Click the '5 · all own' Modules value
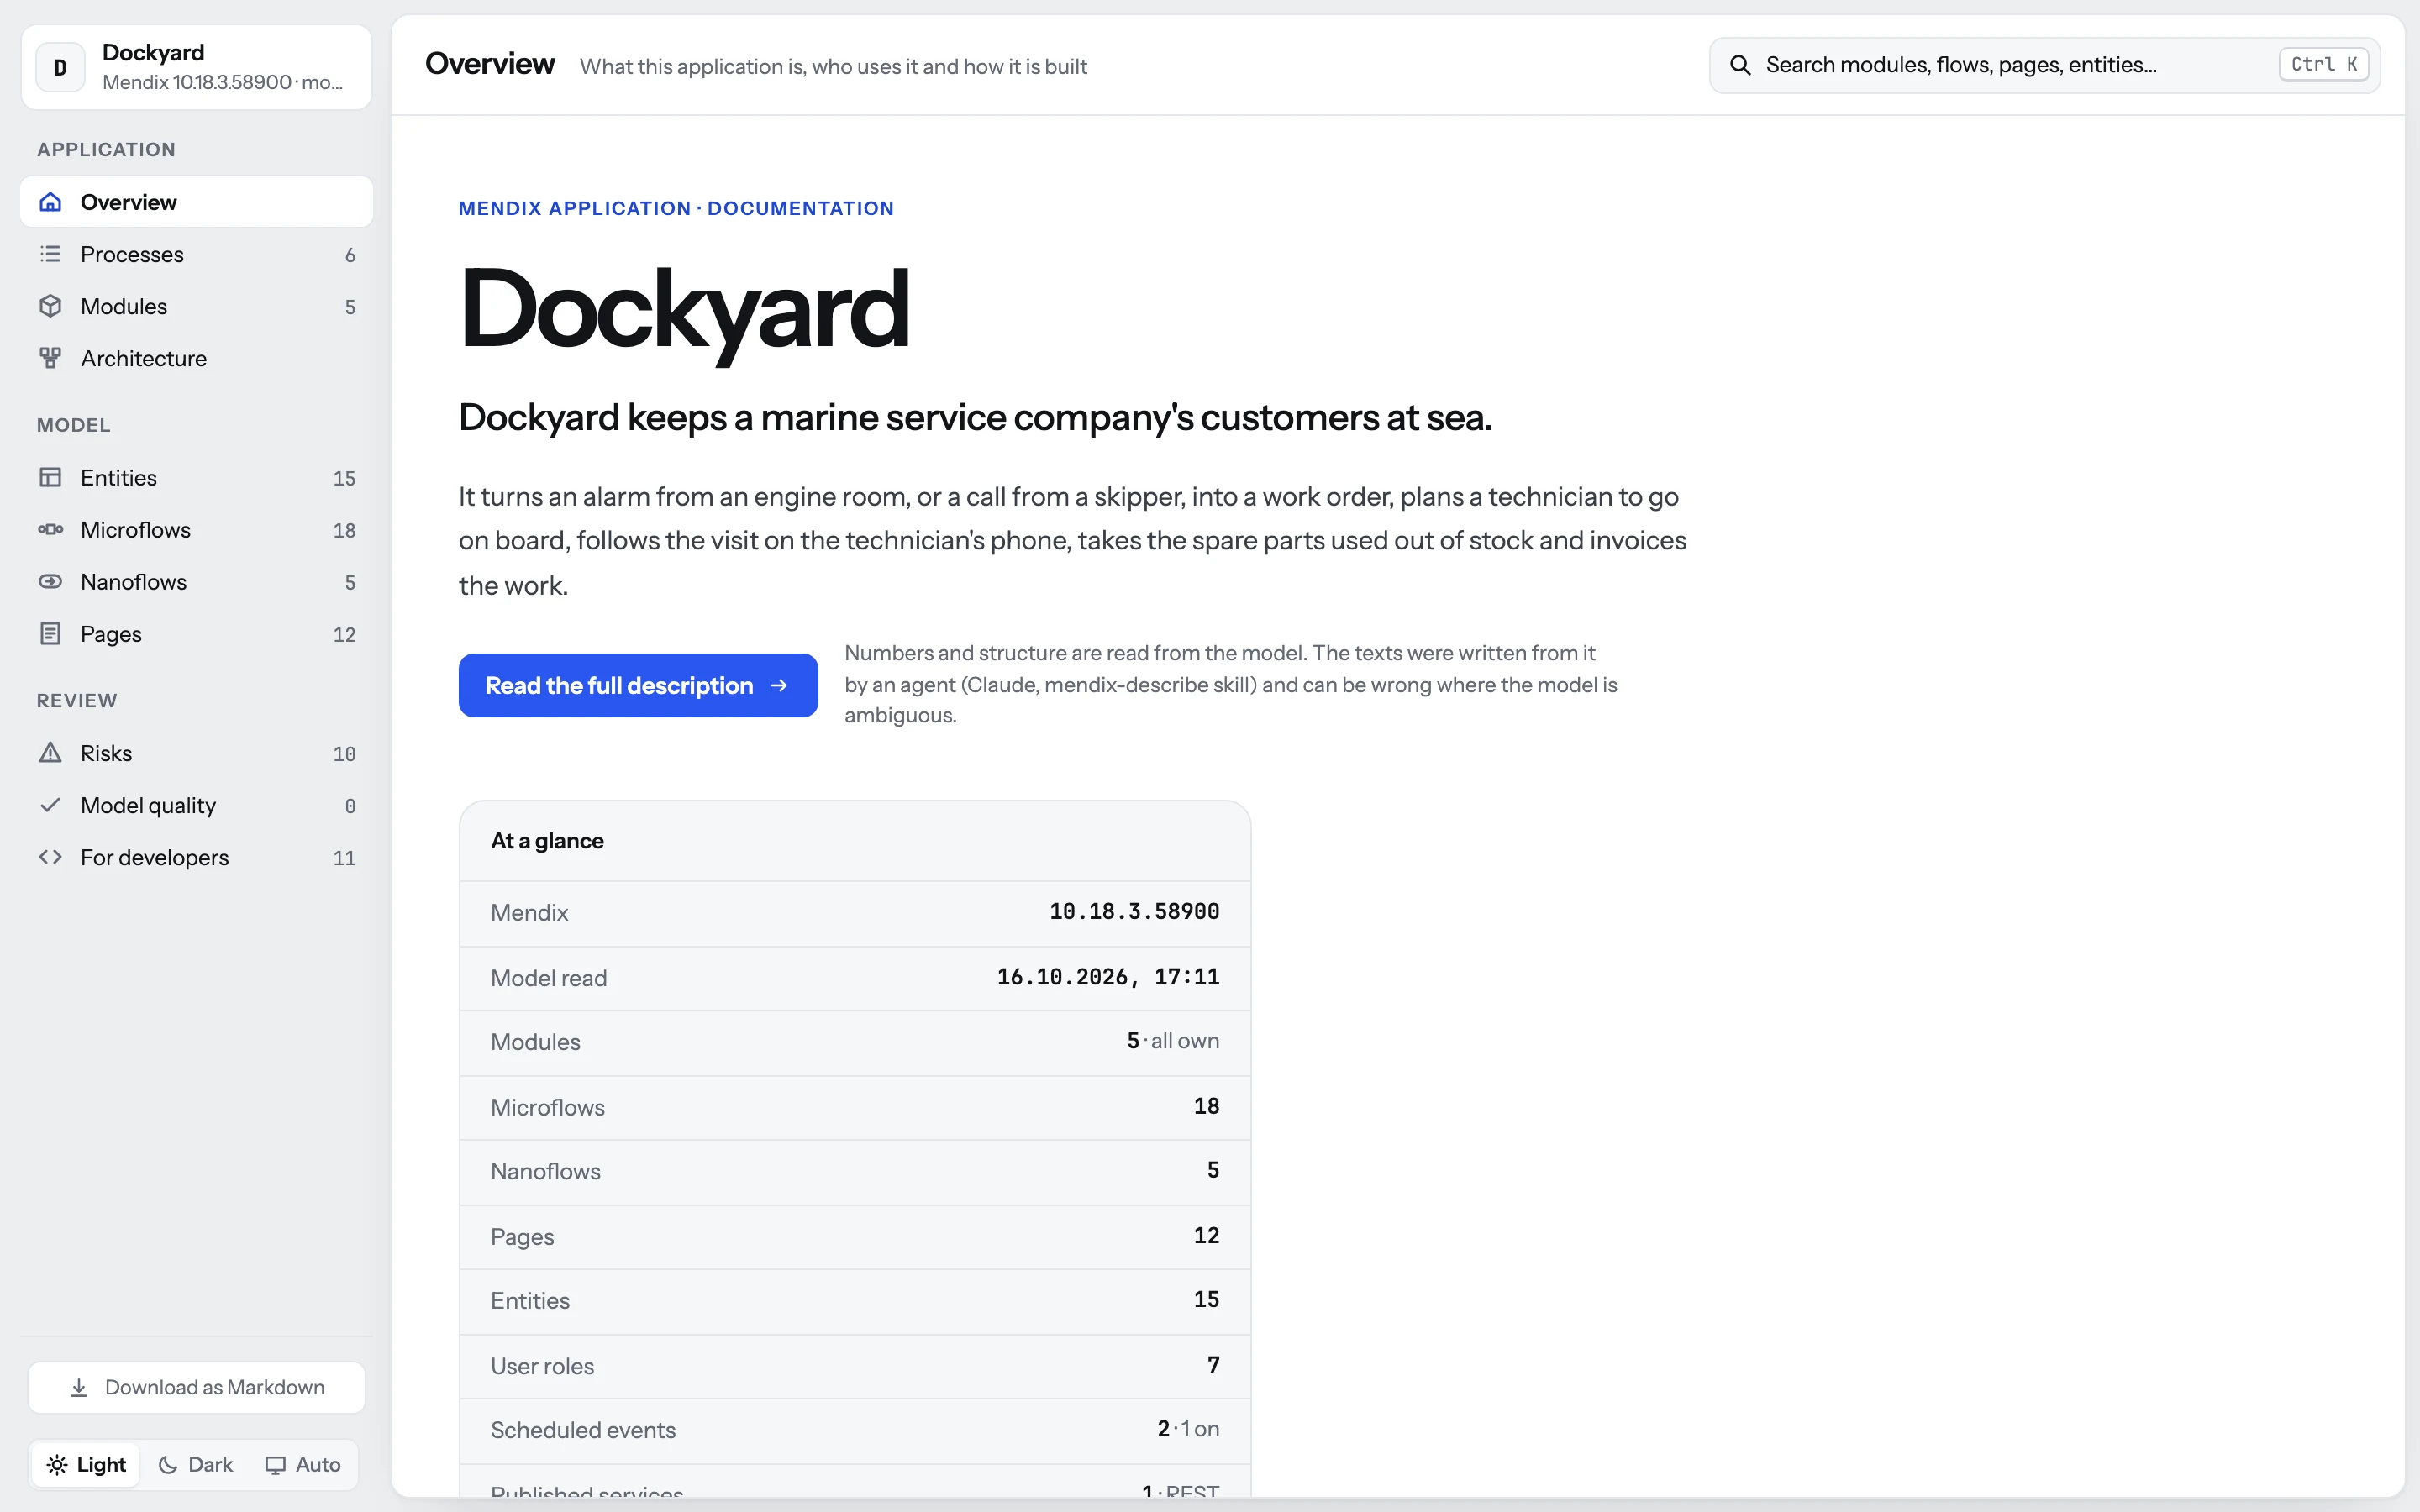2420x1512 pixels. pos(1173,1041)
